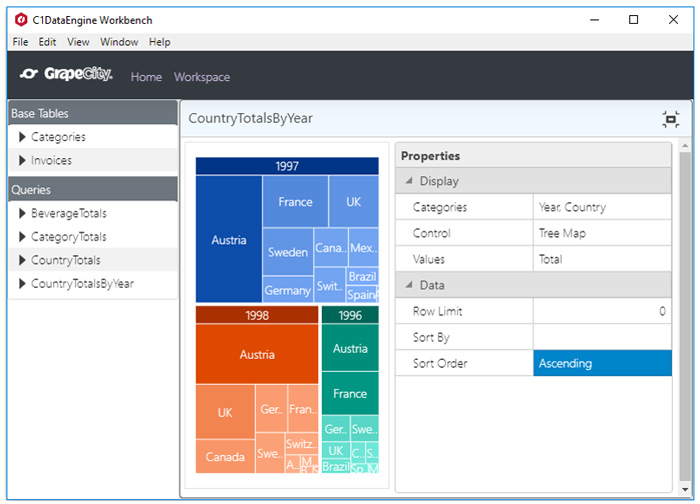Click the Austria tile in 1996

(350, 348)
